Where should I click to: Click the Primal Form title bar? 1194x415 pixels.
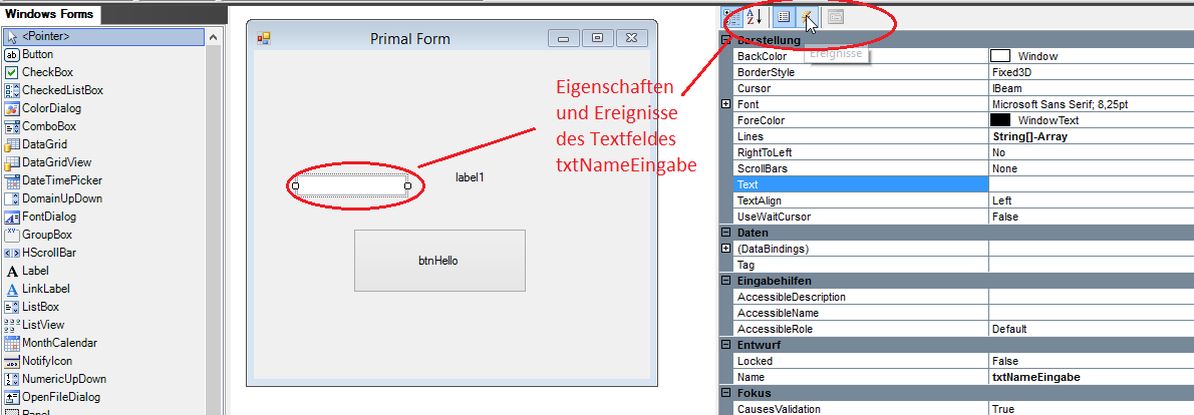[x=410, y=38]
